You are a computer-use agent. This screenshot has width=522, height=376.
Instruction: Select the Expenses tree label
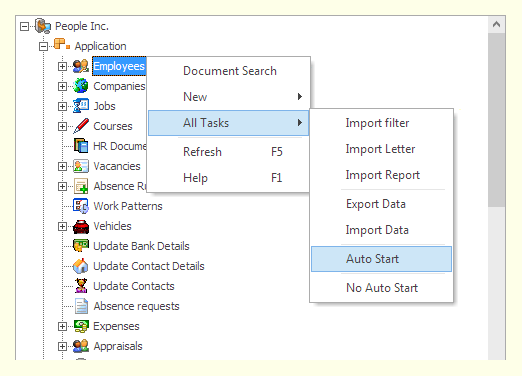pyautogui.click(x=116, y=326)
